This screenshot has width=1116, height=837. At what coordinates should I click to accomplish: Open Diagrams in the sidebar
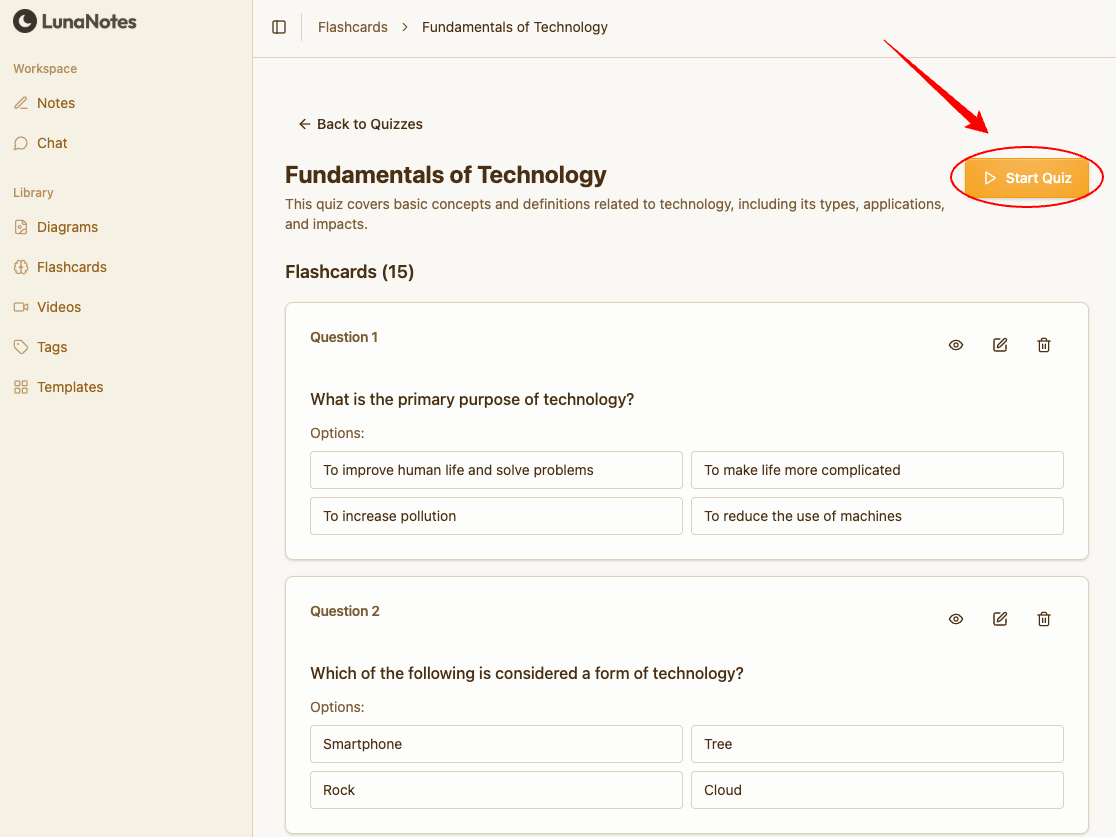coord(67,227)
